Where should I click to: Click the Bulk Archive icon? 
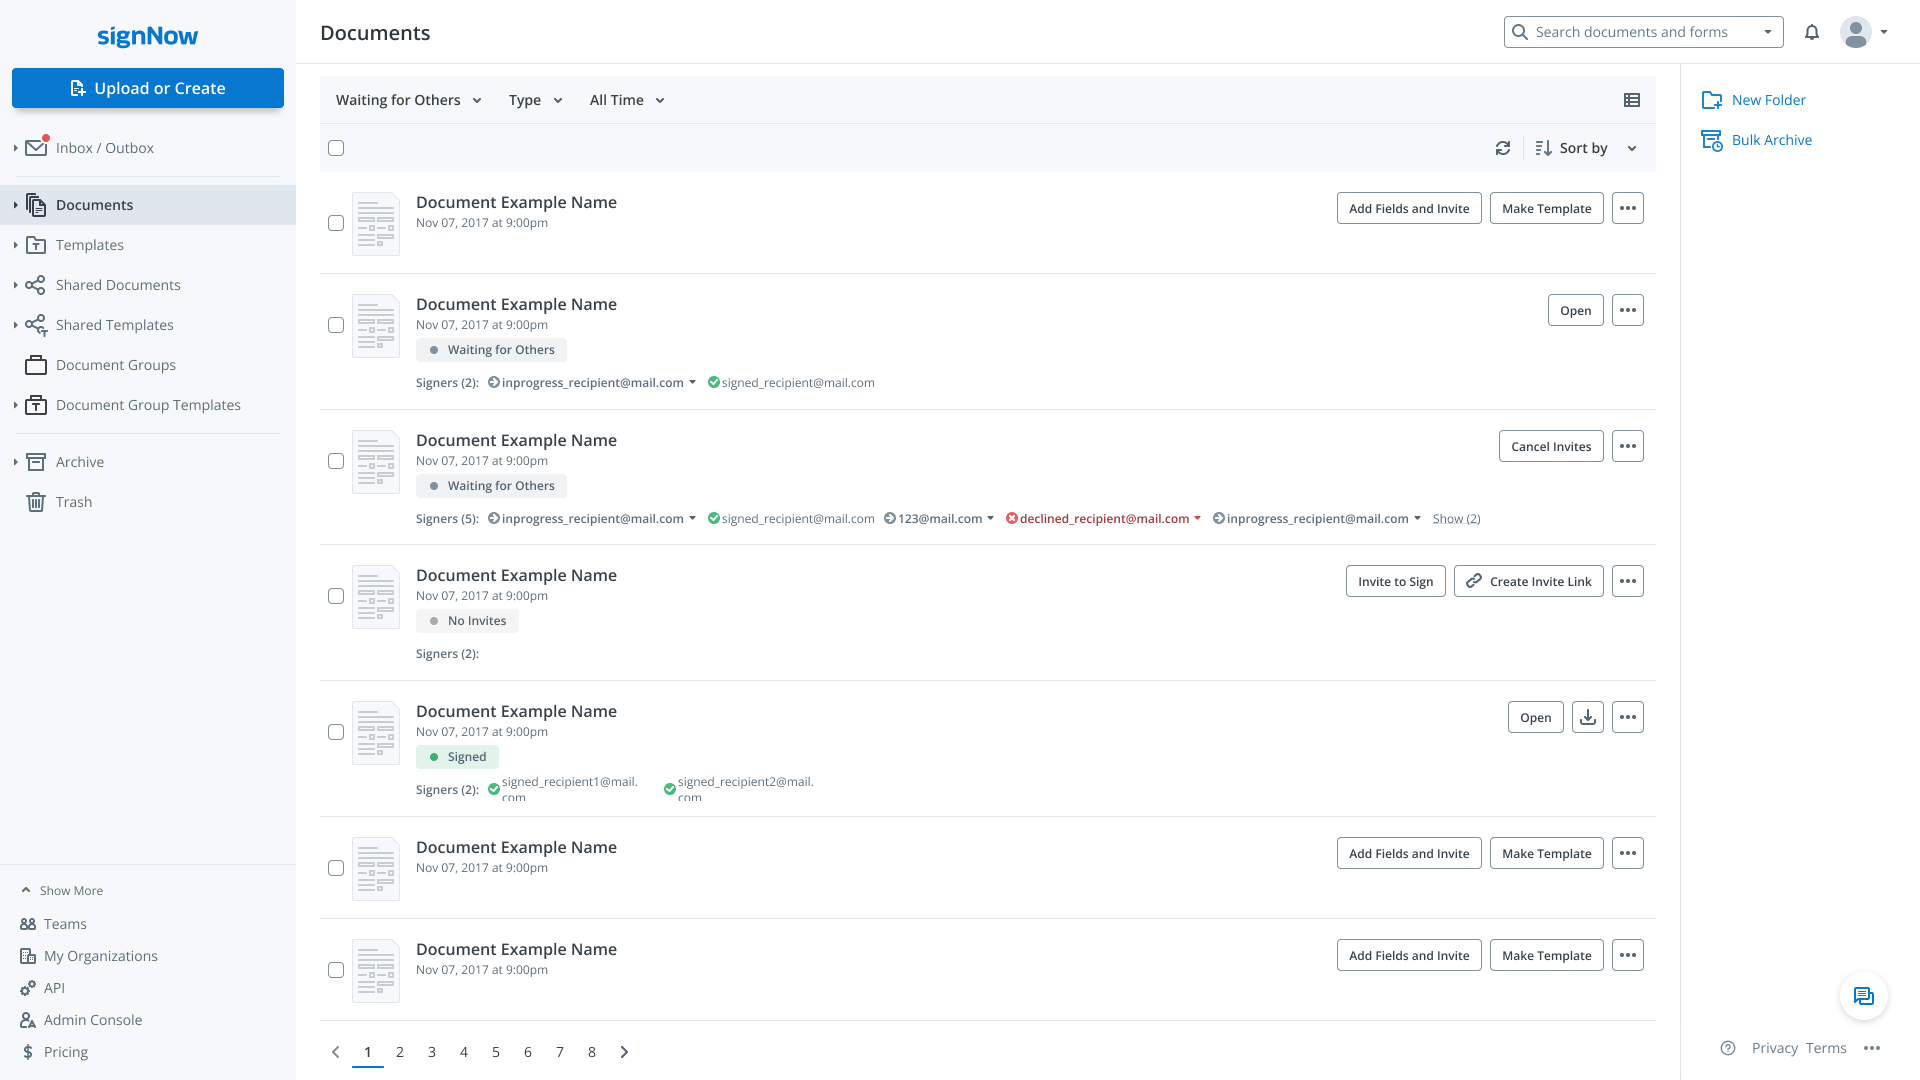coord(1711,140)
